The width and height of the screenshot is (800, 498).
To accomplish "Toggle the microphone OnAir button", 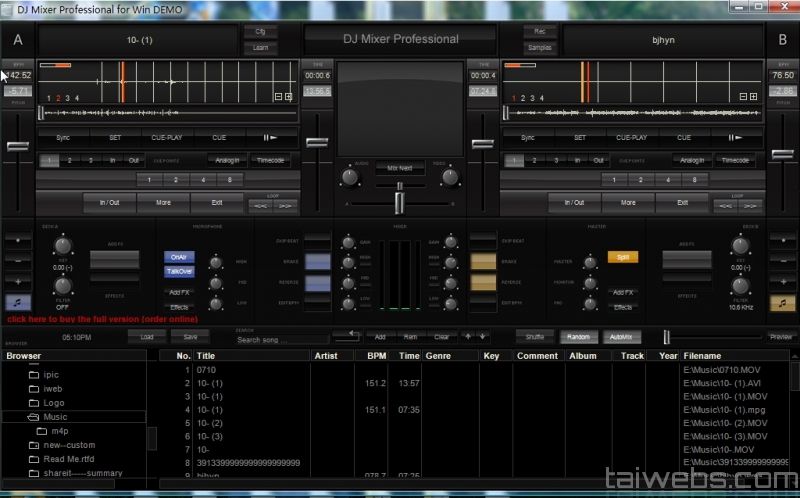I will [178, 257].
